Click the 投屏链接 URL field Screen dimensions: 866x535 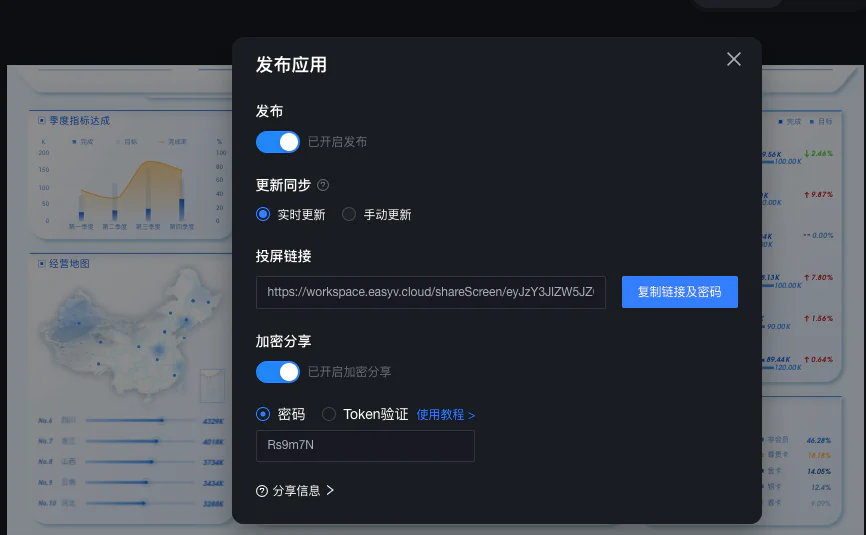click(431, 293)
